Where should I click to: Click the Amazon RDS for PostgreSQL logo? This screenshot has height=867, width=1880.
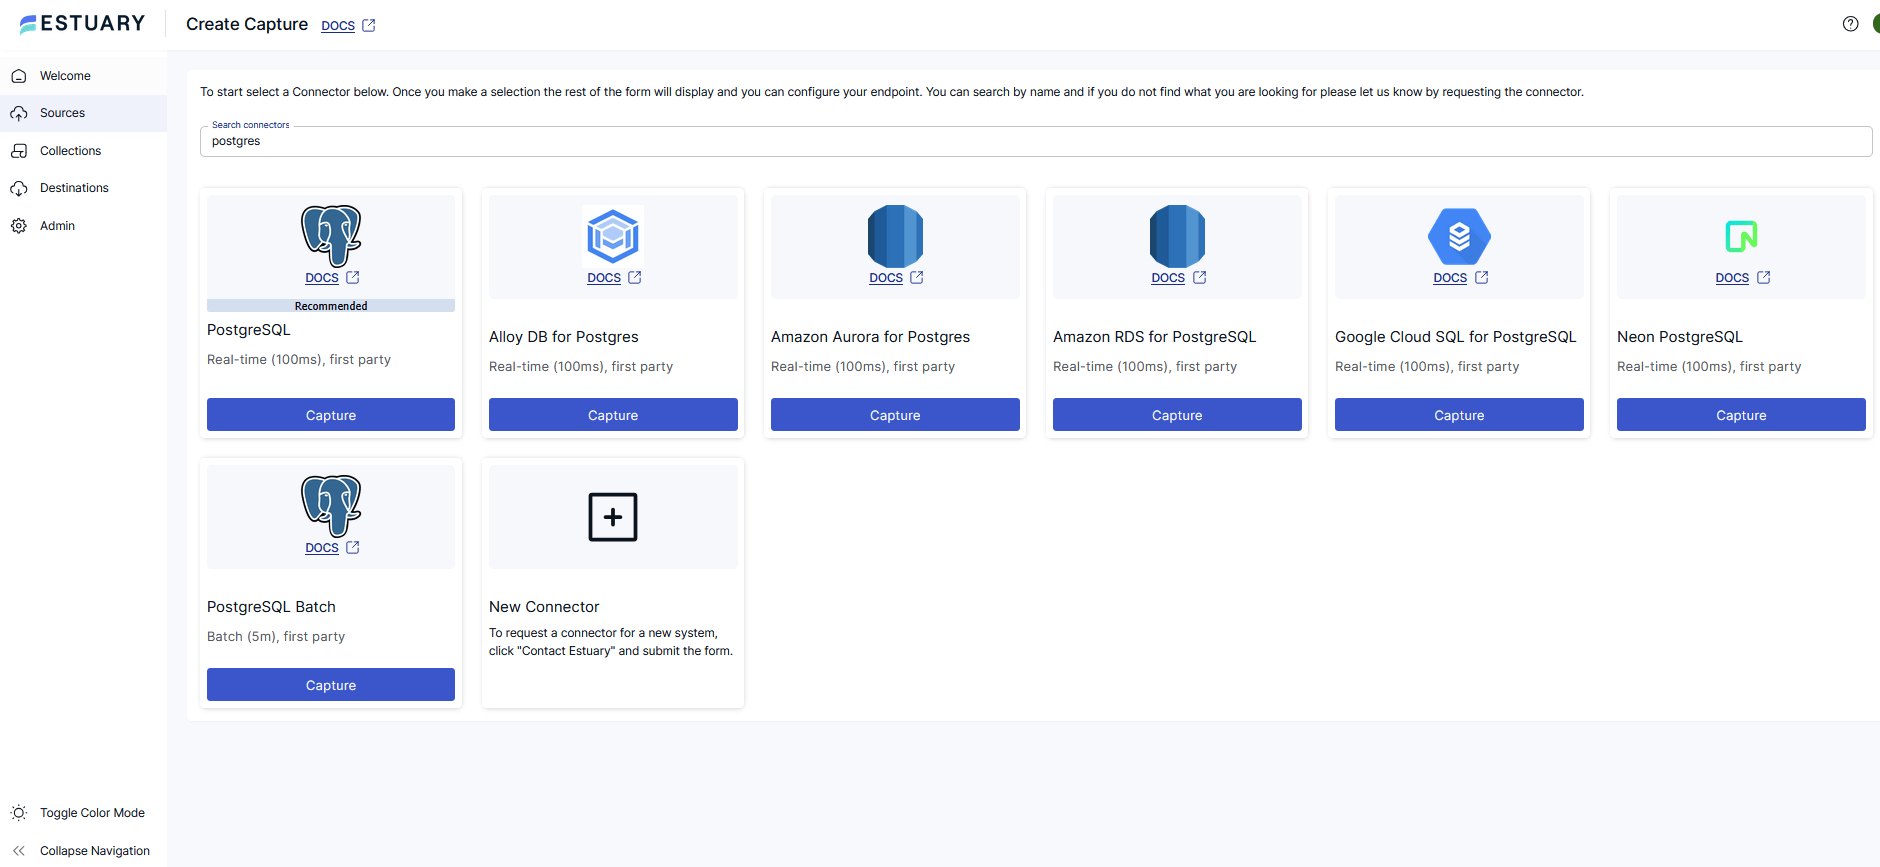click(x=1177, y=236)
